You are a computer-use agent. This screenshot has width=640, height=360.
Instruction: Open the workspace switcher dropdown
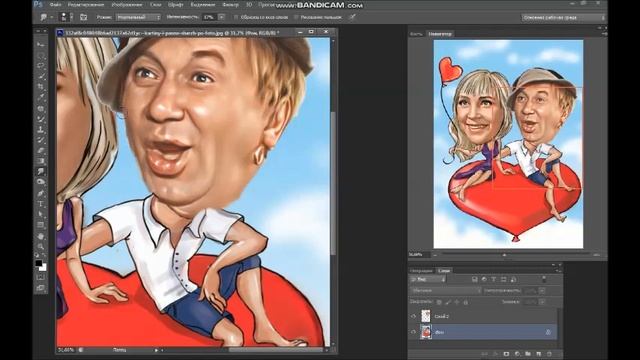563,18
